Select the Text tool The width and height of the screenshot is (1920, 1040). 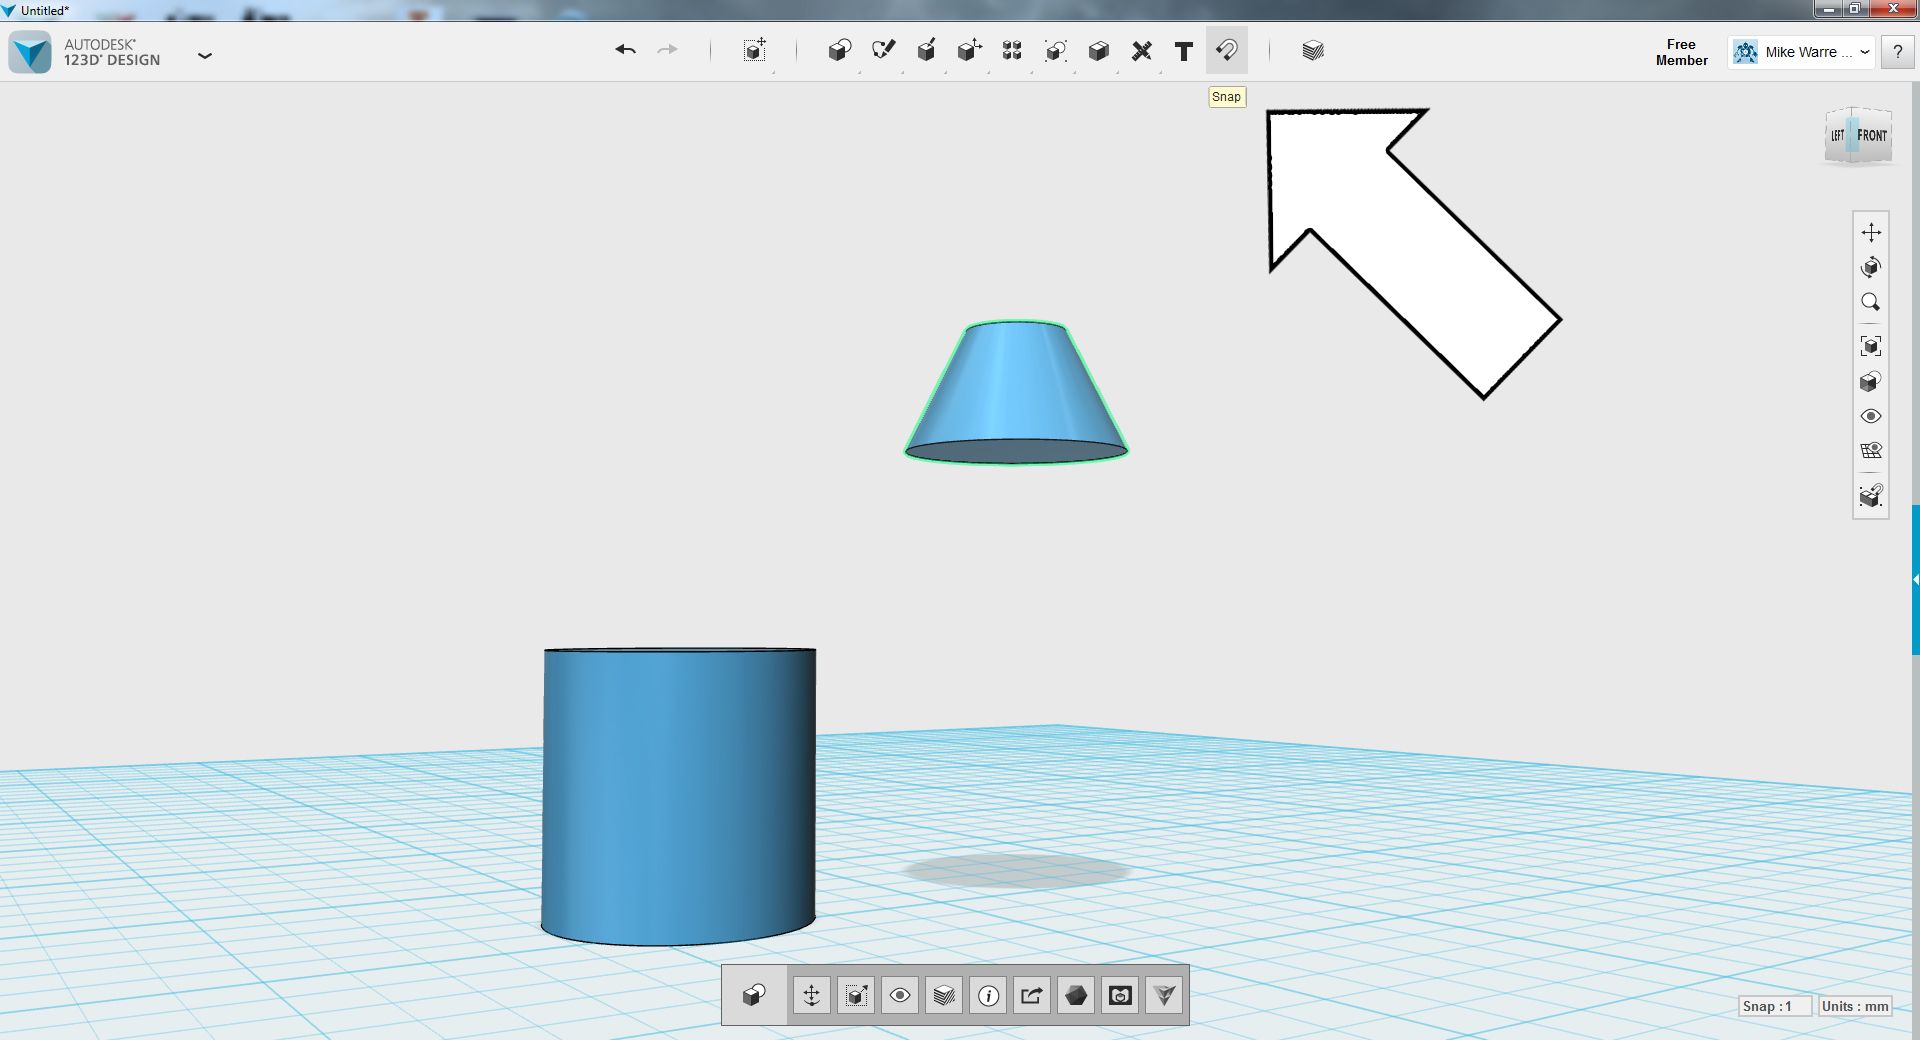(x=1184, y=51)
